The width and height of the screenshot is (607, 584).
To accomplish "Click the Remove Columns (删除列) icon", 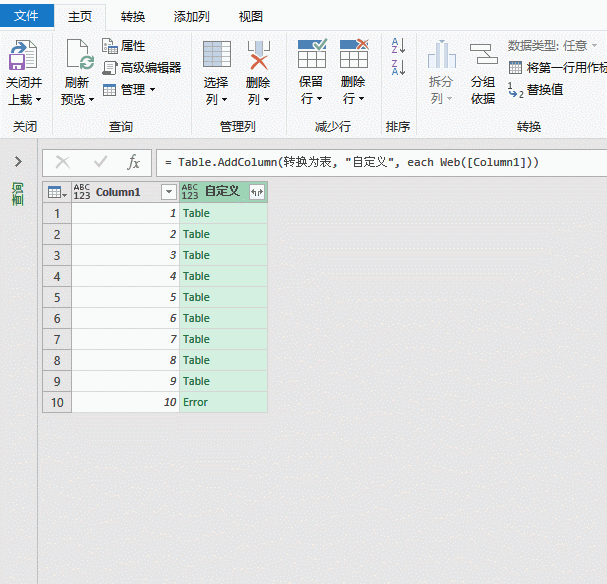I will (x=259, y=55).
